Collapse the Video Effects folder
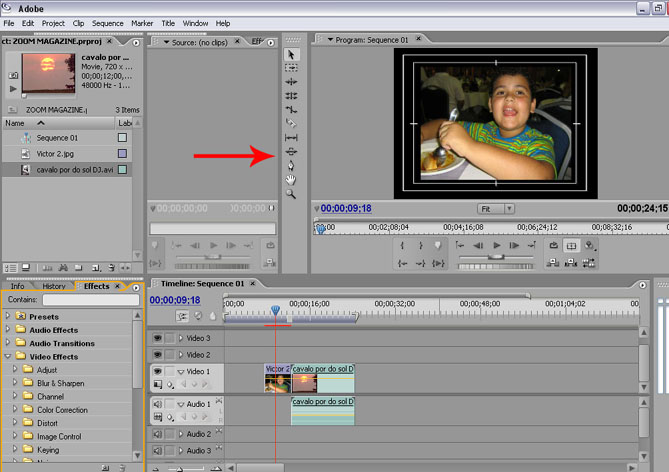Viewport: 669px width, 472px height. [9, 356]
